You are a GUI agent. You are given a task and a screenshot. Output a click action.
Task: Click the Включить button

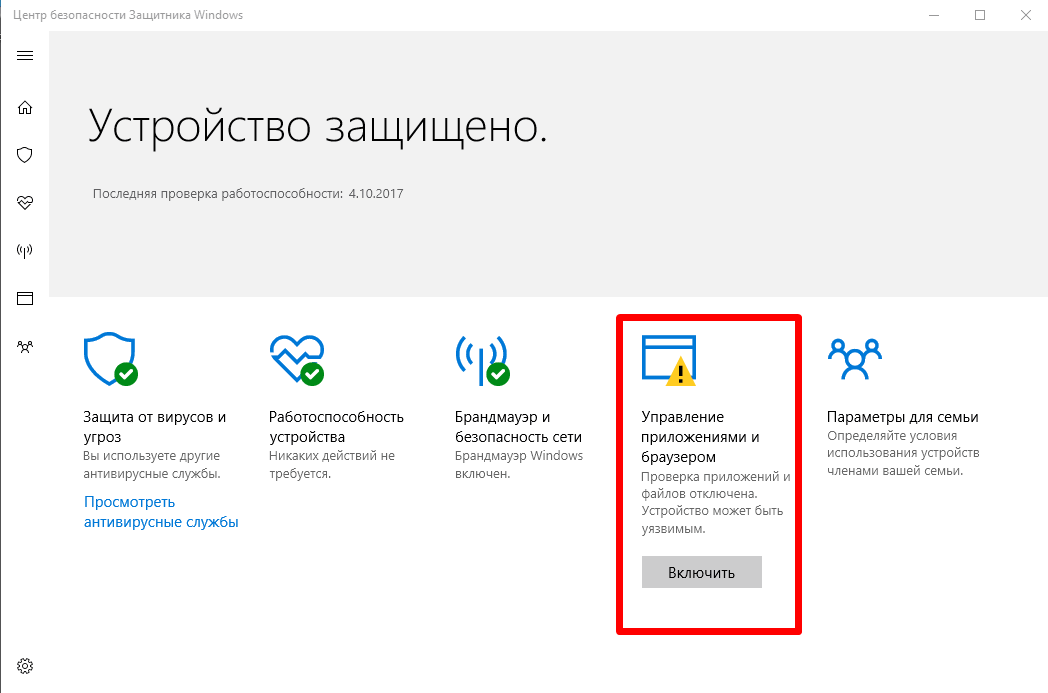pyautogui.click(x=701, y=572)
